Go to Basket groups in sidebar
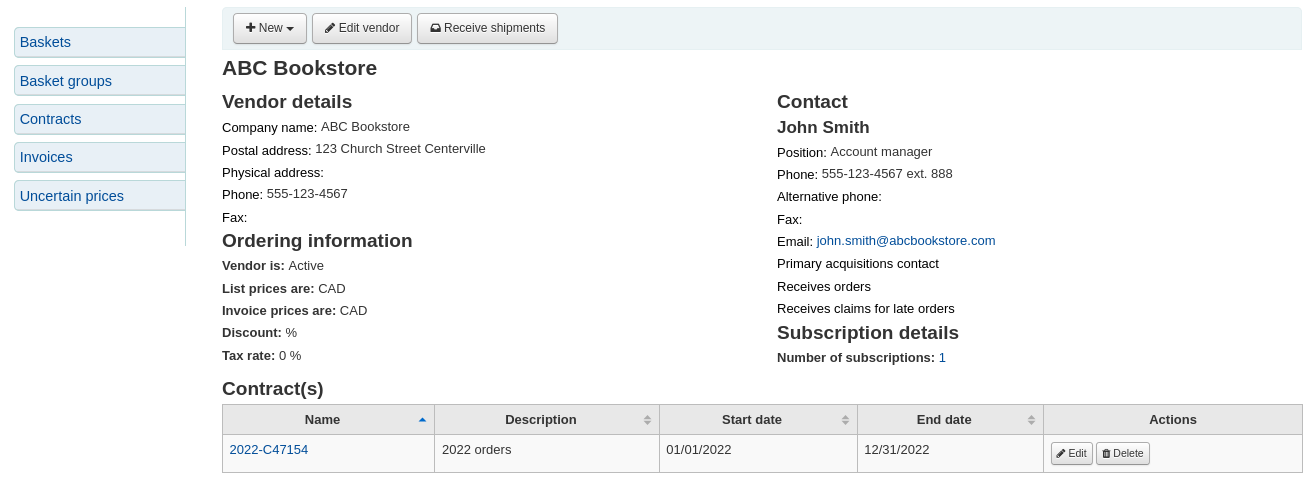Screen dimensions: 1308x484 click(x=99, y=81)
